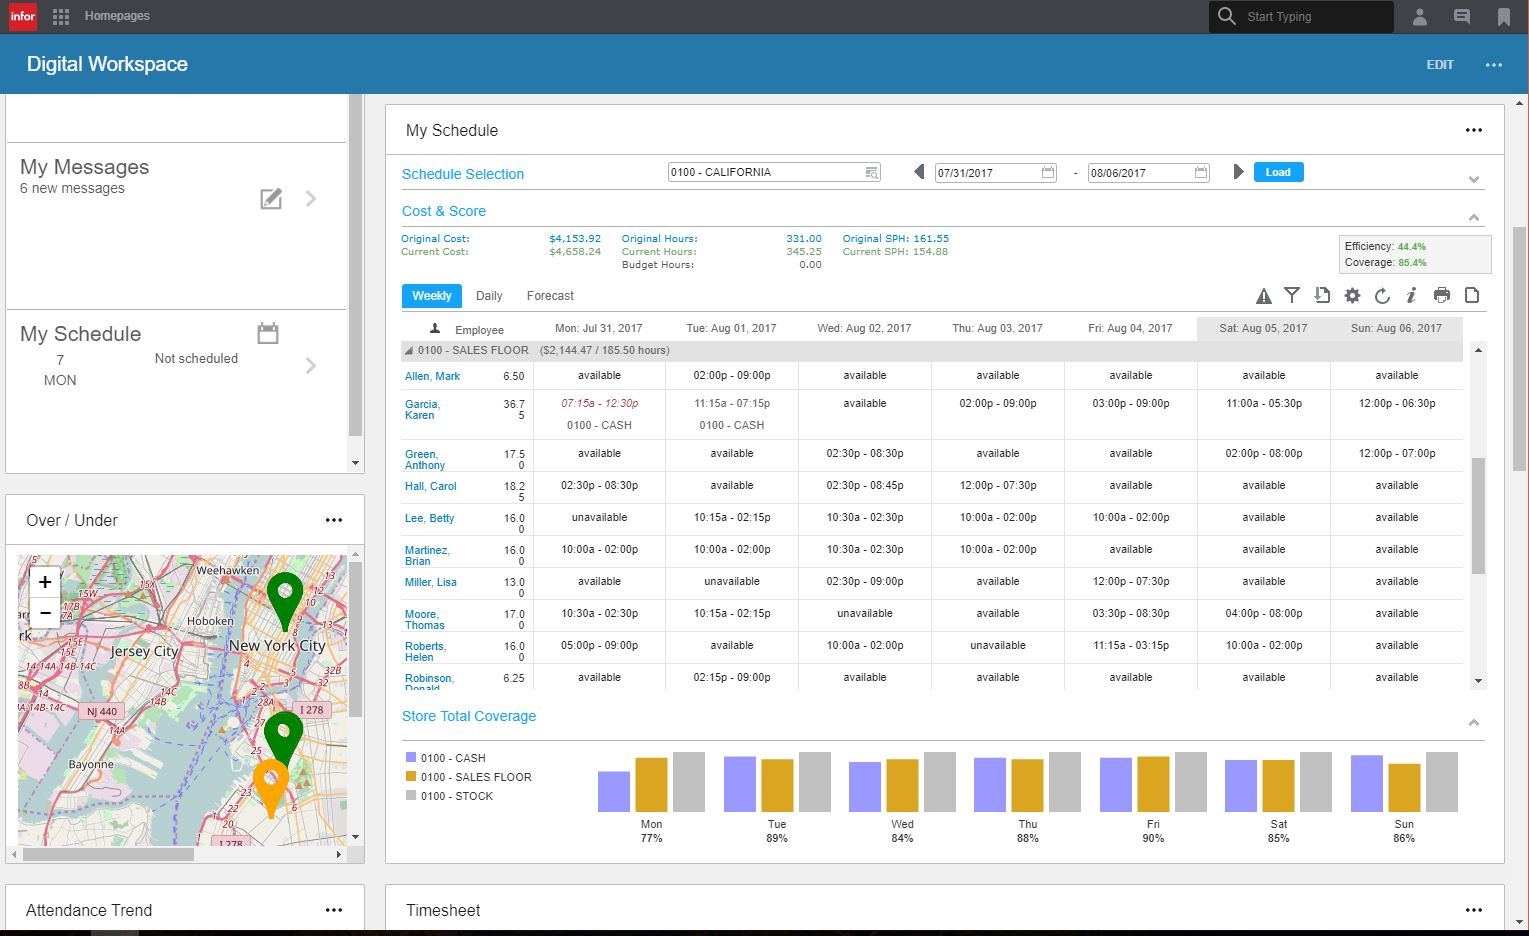
Task: Click the schedule settings gear icon
Action: click(x=1352, y=295)
